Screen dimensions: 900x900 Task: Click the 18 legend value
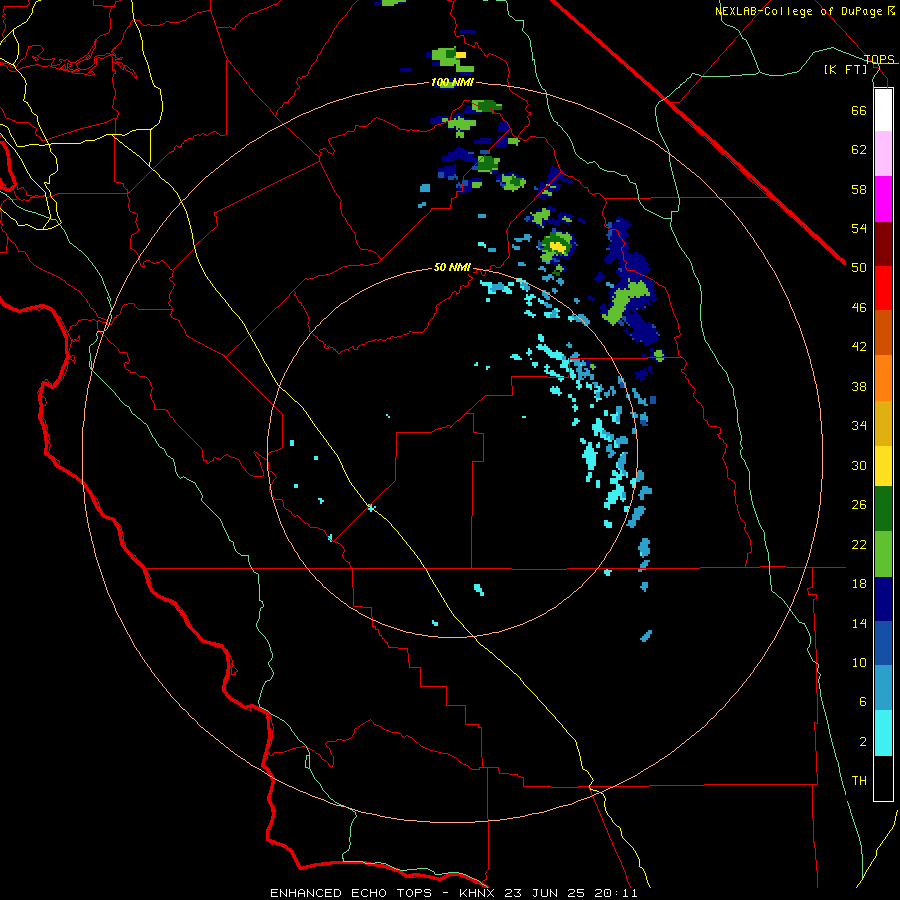859,584
